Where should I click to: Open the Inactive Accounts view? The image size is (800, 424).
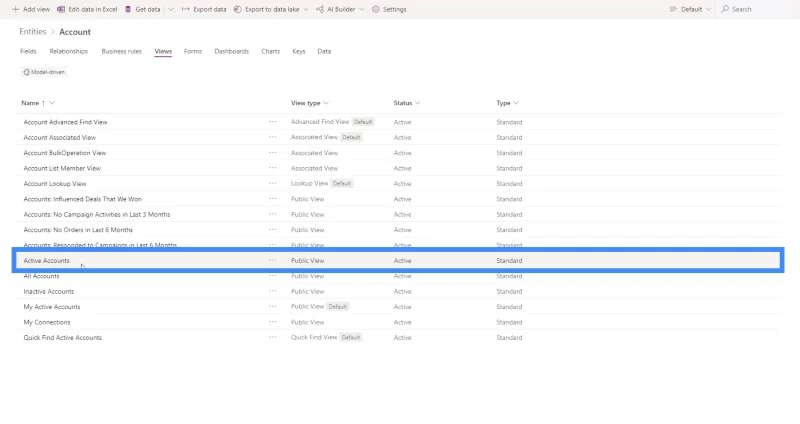pos(48,291)
